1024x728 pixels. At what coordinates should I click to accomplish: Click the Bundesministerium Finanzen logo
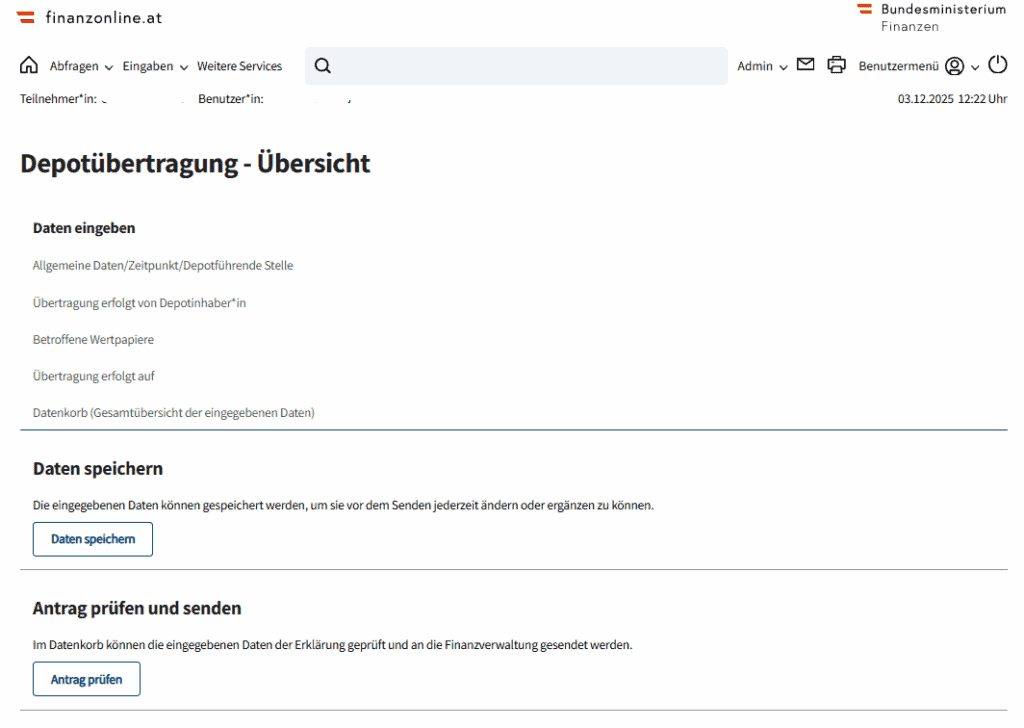point(930,17)
